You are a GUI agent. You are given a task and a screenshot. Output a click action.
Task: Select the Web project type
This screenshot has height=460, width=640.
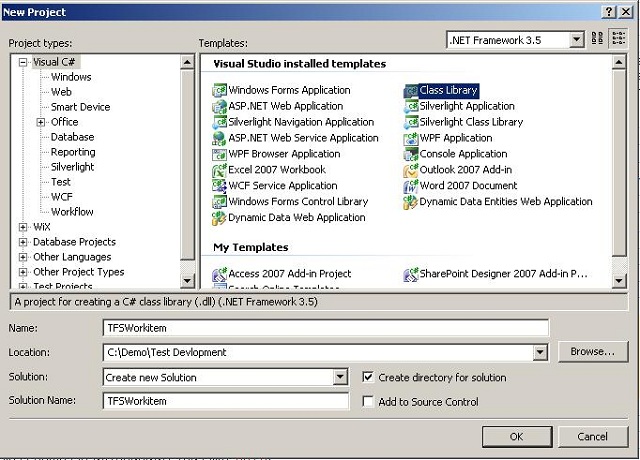[x=61, y=92]
